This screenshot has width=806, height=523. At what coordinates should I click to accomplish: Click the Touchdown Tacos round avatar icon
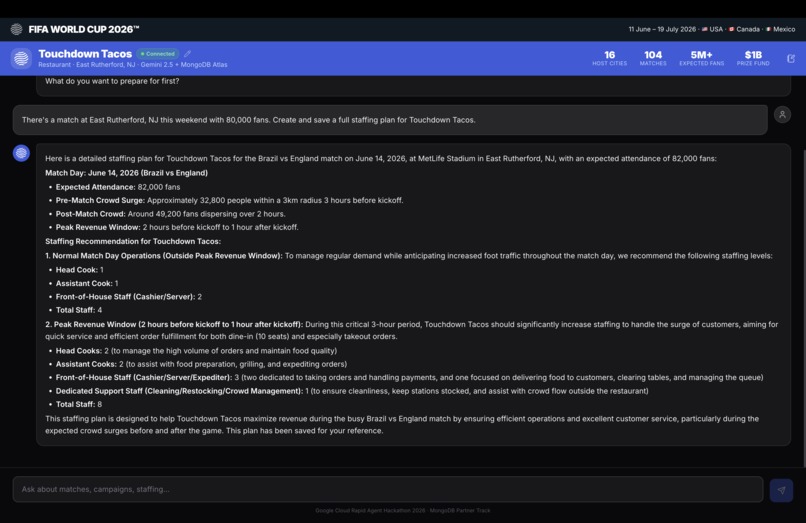21,59
